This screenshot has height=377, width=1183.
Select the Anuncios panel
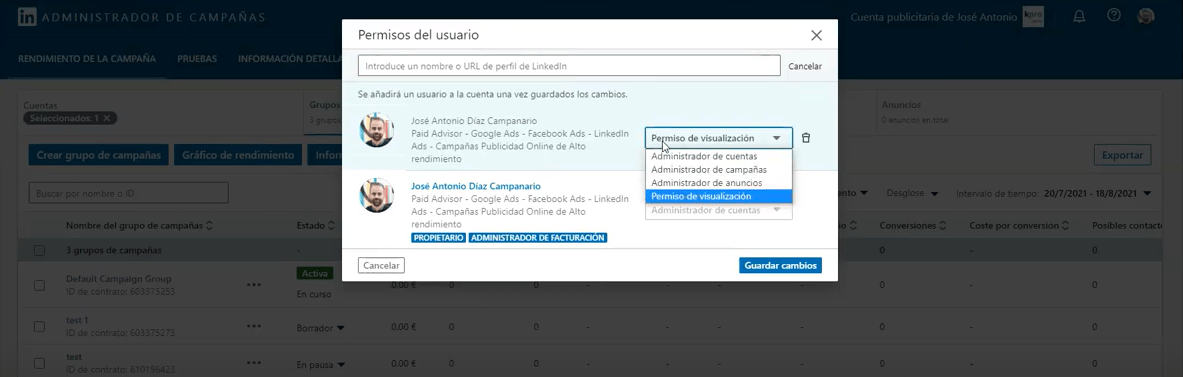1019,113
